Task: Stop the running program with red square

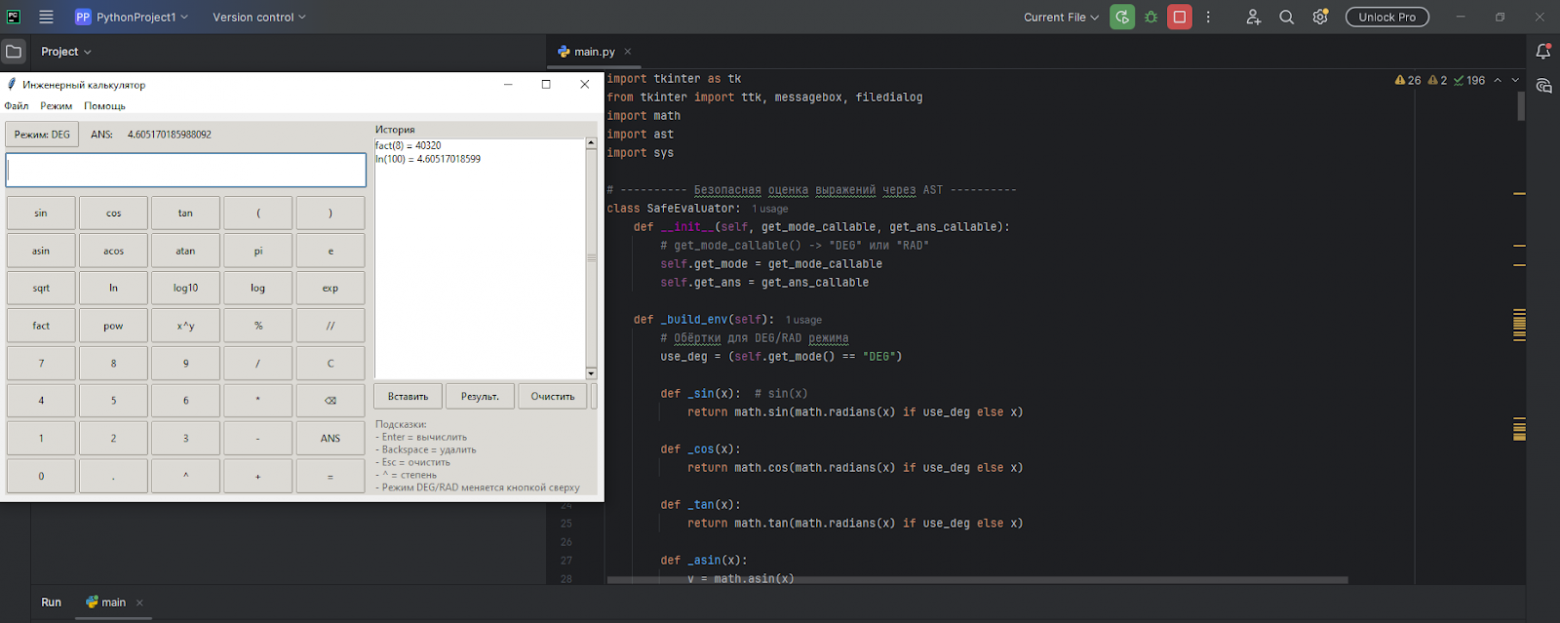Action: (x=1180, y=17)
